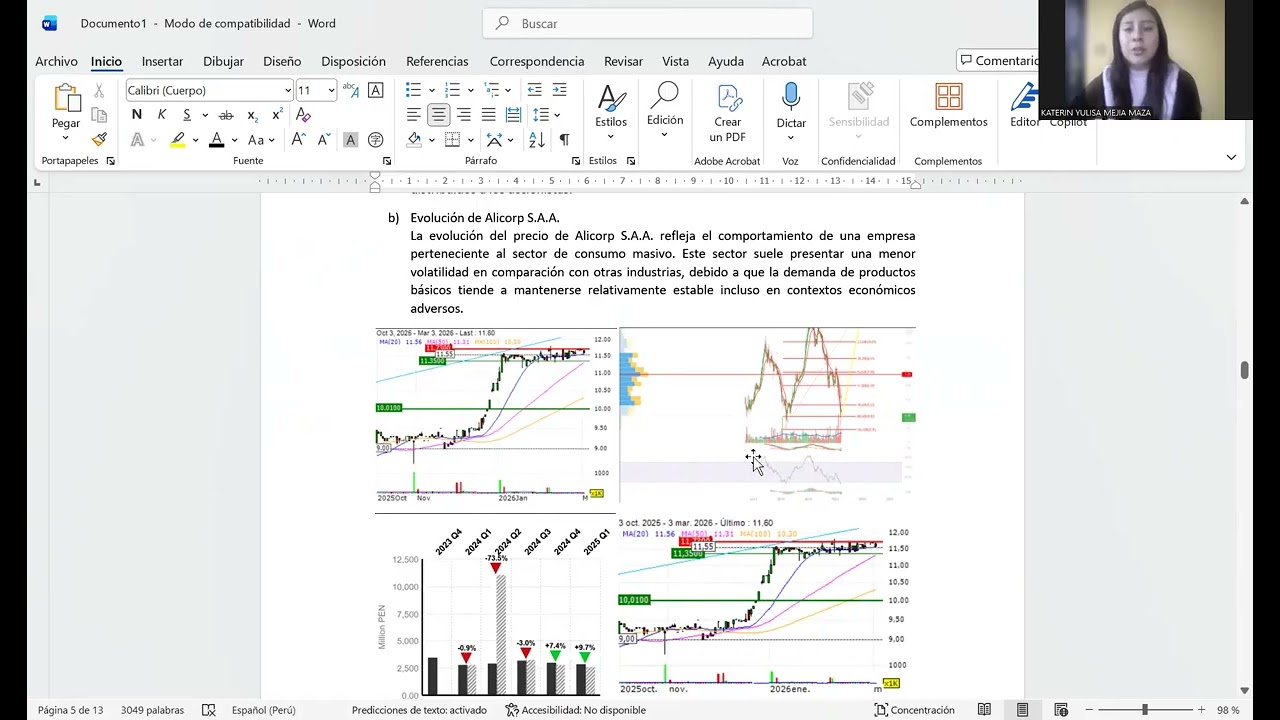
Task: Open the Estilos pane launcher
Action: 631,161
